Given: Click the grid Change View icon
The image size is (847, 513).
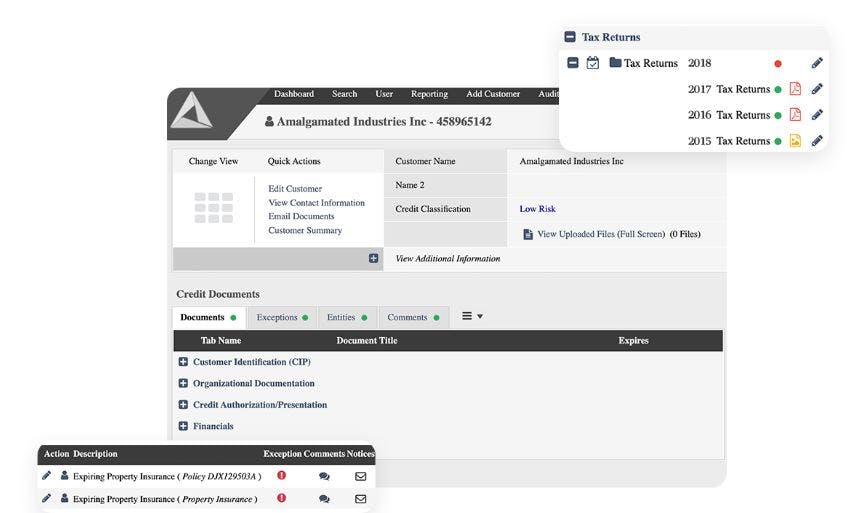Looking at the screenshot, I should (213, 207).
